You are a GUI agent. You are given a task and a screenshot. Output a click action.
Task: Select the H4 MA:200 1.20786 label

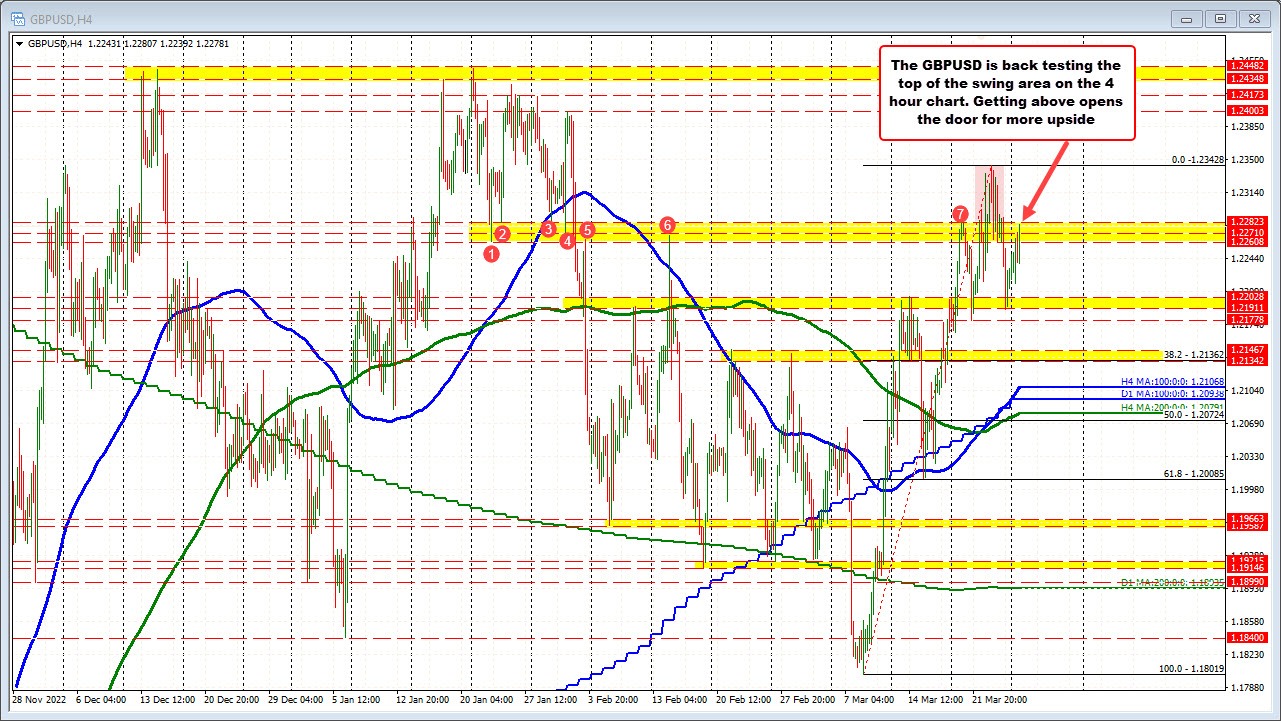[1172, 406]
